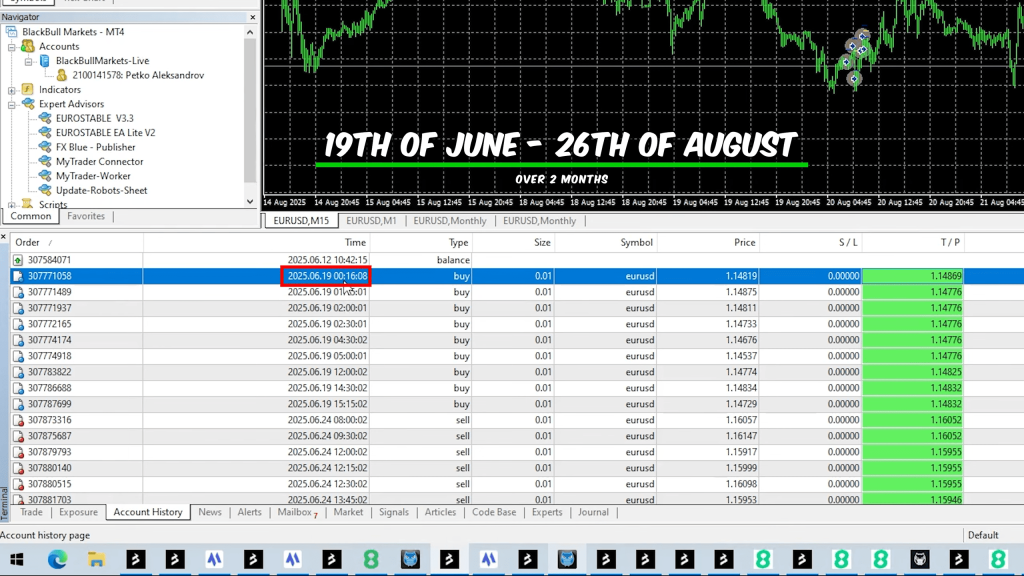This screenshot has width=1024, height=576.
Task: Collapse the Expert Advisors tree node
Action: click(x=12, y=104)
